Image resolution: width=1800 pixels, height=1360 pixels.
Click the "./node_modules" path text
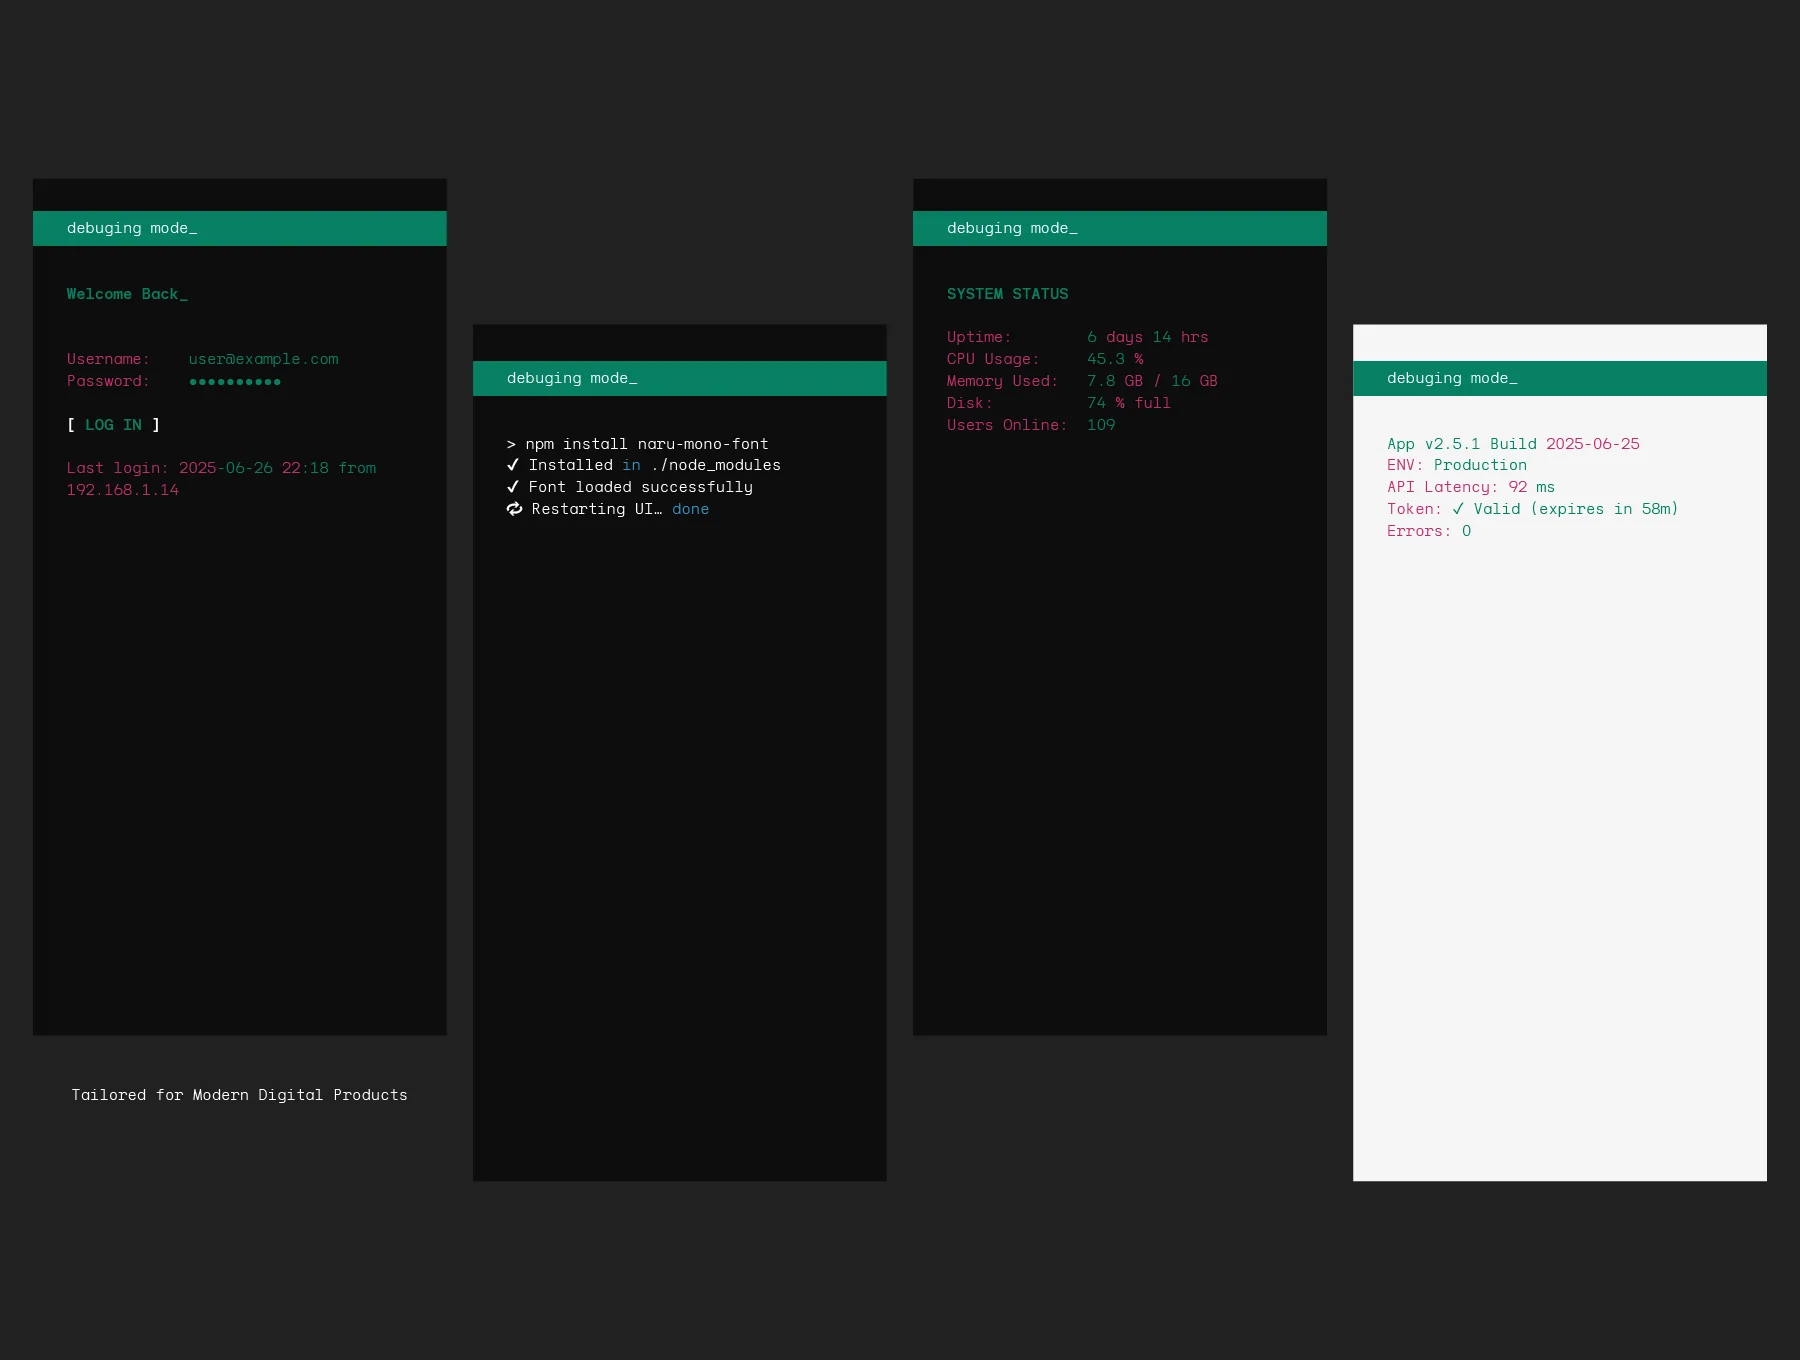(x=716, y=465)
